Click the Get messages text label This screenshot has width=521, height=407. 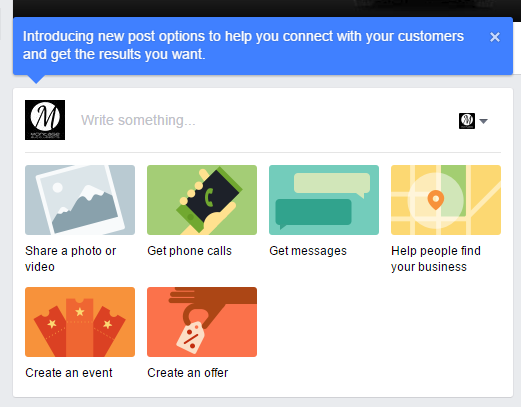pyautogui.click(x=308, y=251)
